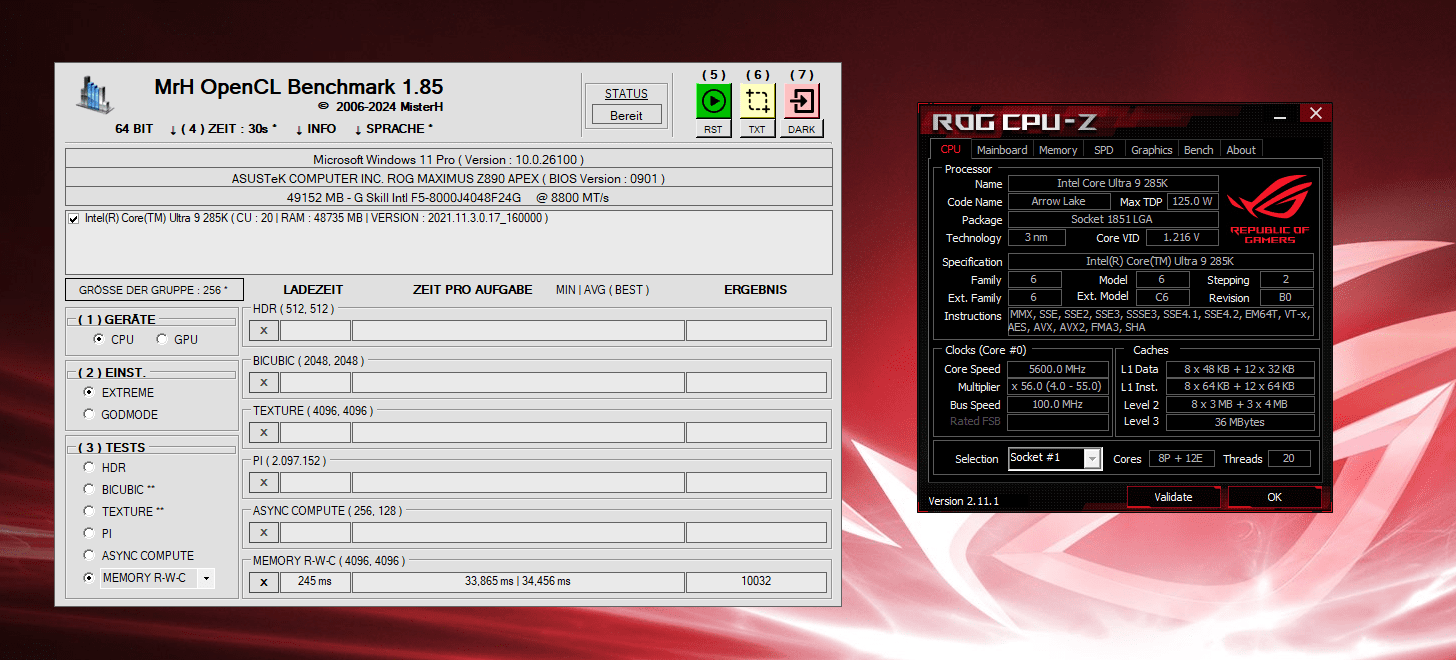Switch to the Graphics tab in CPU-Z
Image resolution: width=1456 pixels, height=660 pixels.
(1151, 150)
